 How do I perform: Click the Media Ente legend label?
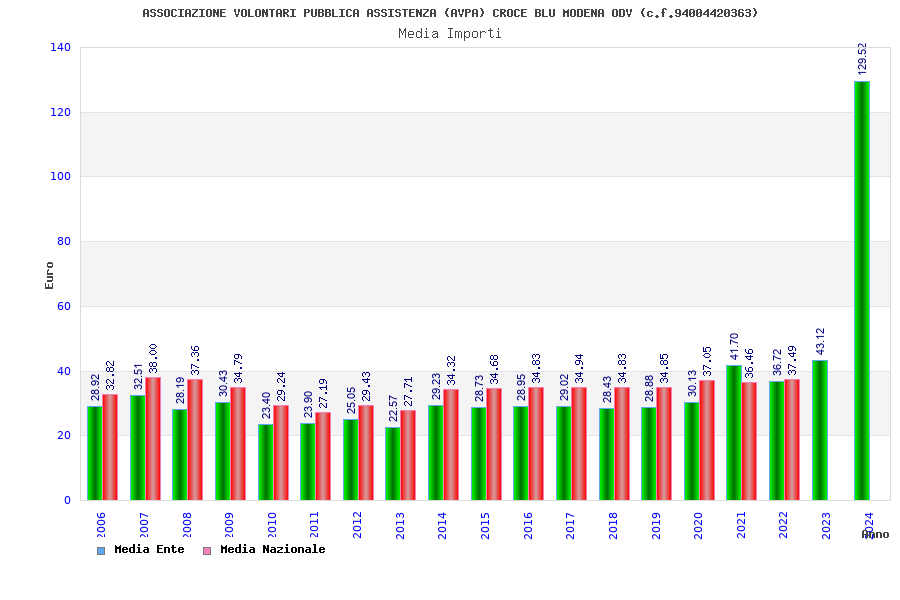(x=149, y=549)
